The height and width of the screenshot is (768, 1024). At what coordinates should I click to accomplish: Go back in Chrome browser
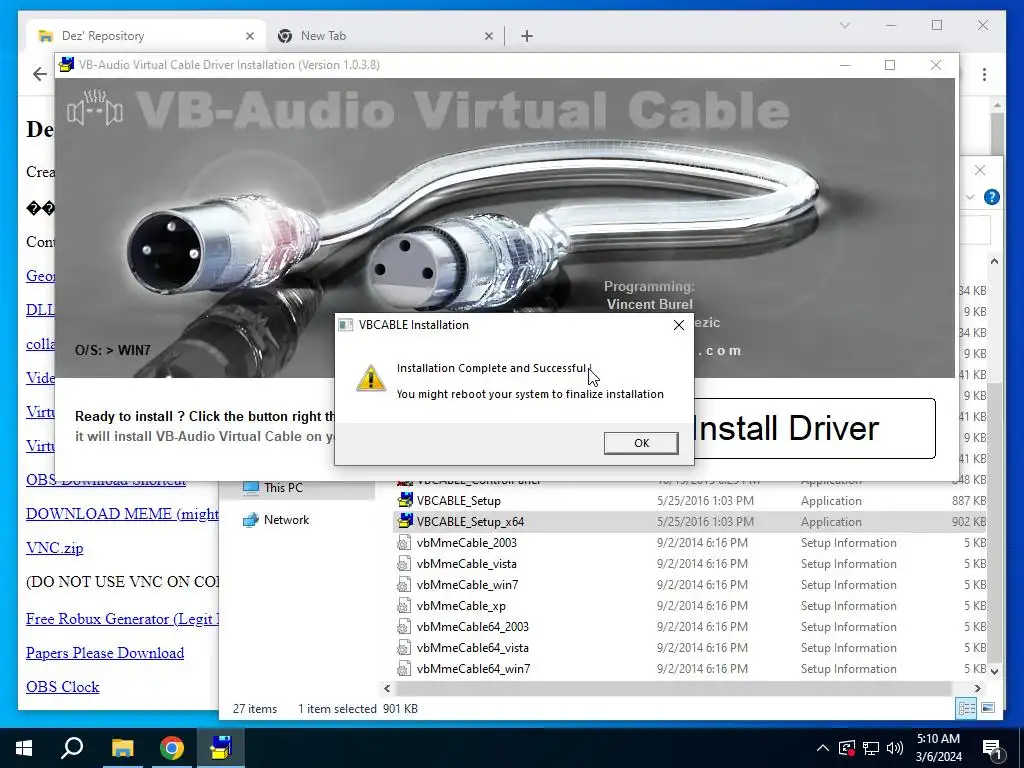click(x=40, y=74)
